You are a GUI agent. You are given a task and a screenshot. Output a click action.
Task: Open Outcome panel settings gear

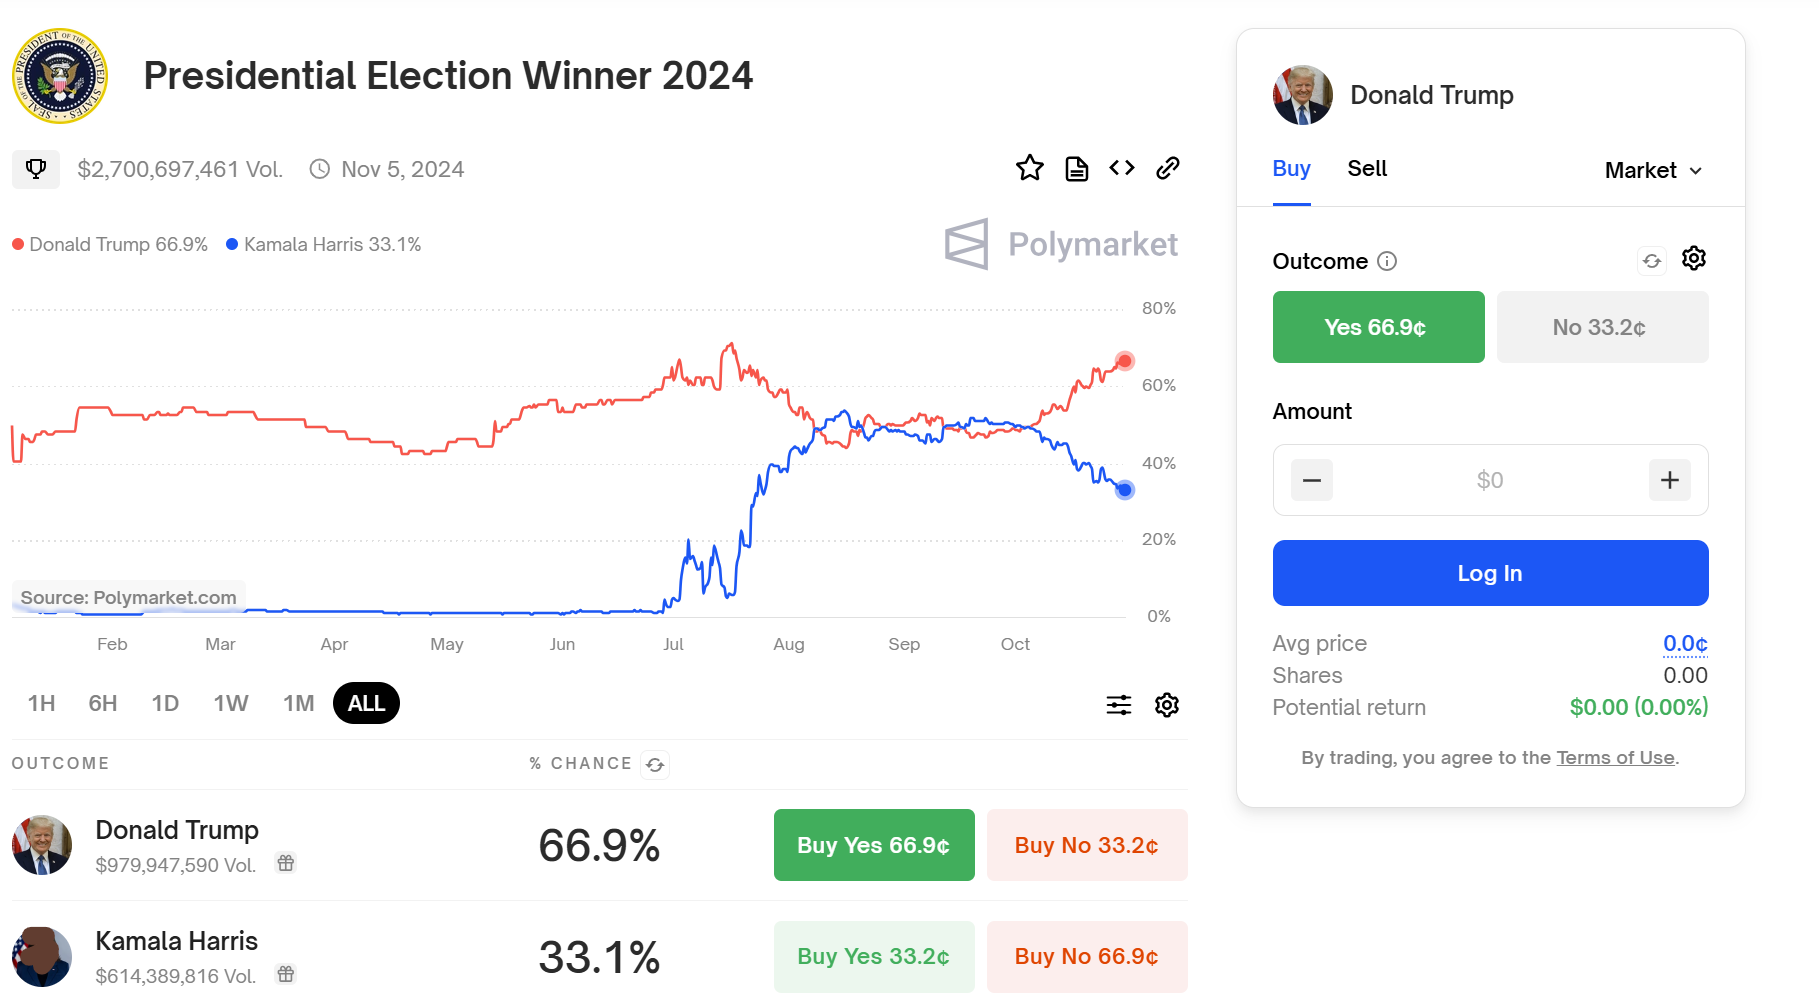click(1693, 259)
